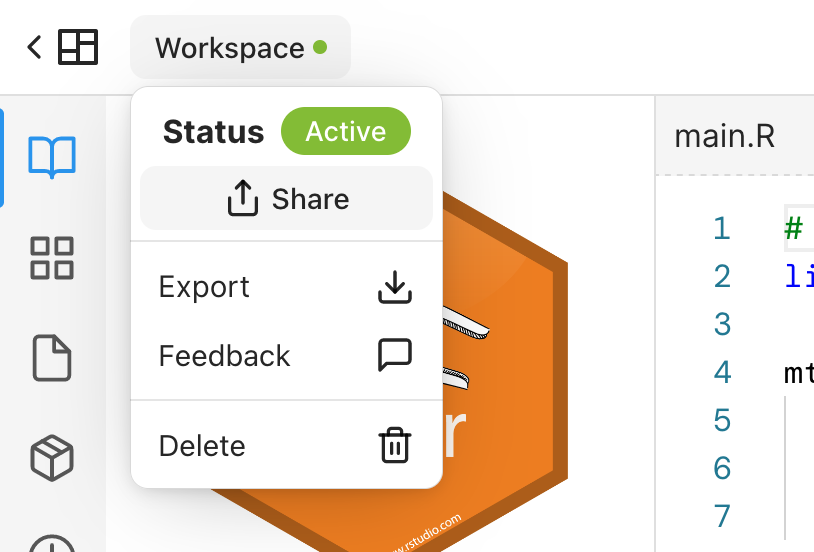Open the file page sidebar icon
Screen dimensions: 814x552
pyautogui.click(x=52, y=358)
